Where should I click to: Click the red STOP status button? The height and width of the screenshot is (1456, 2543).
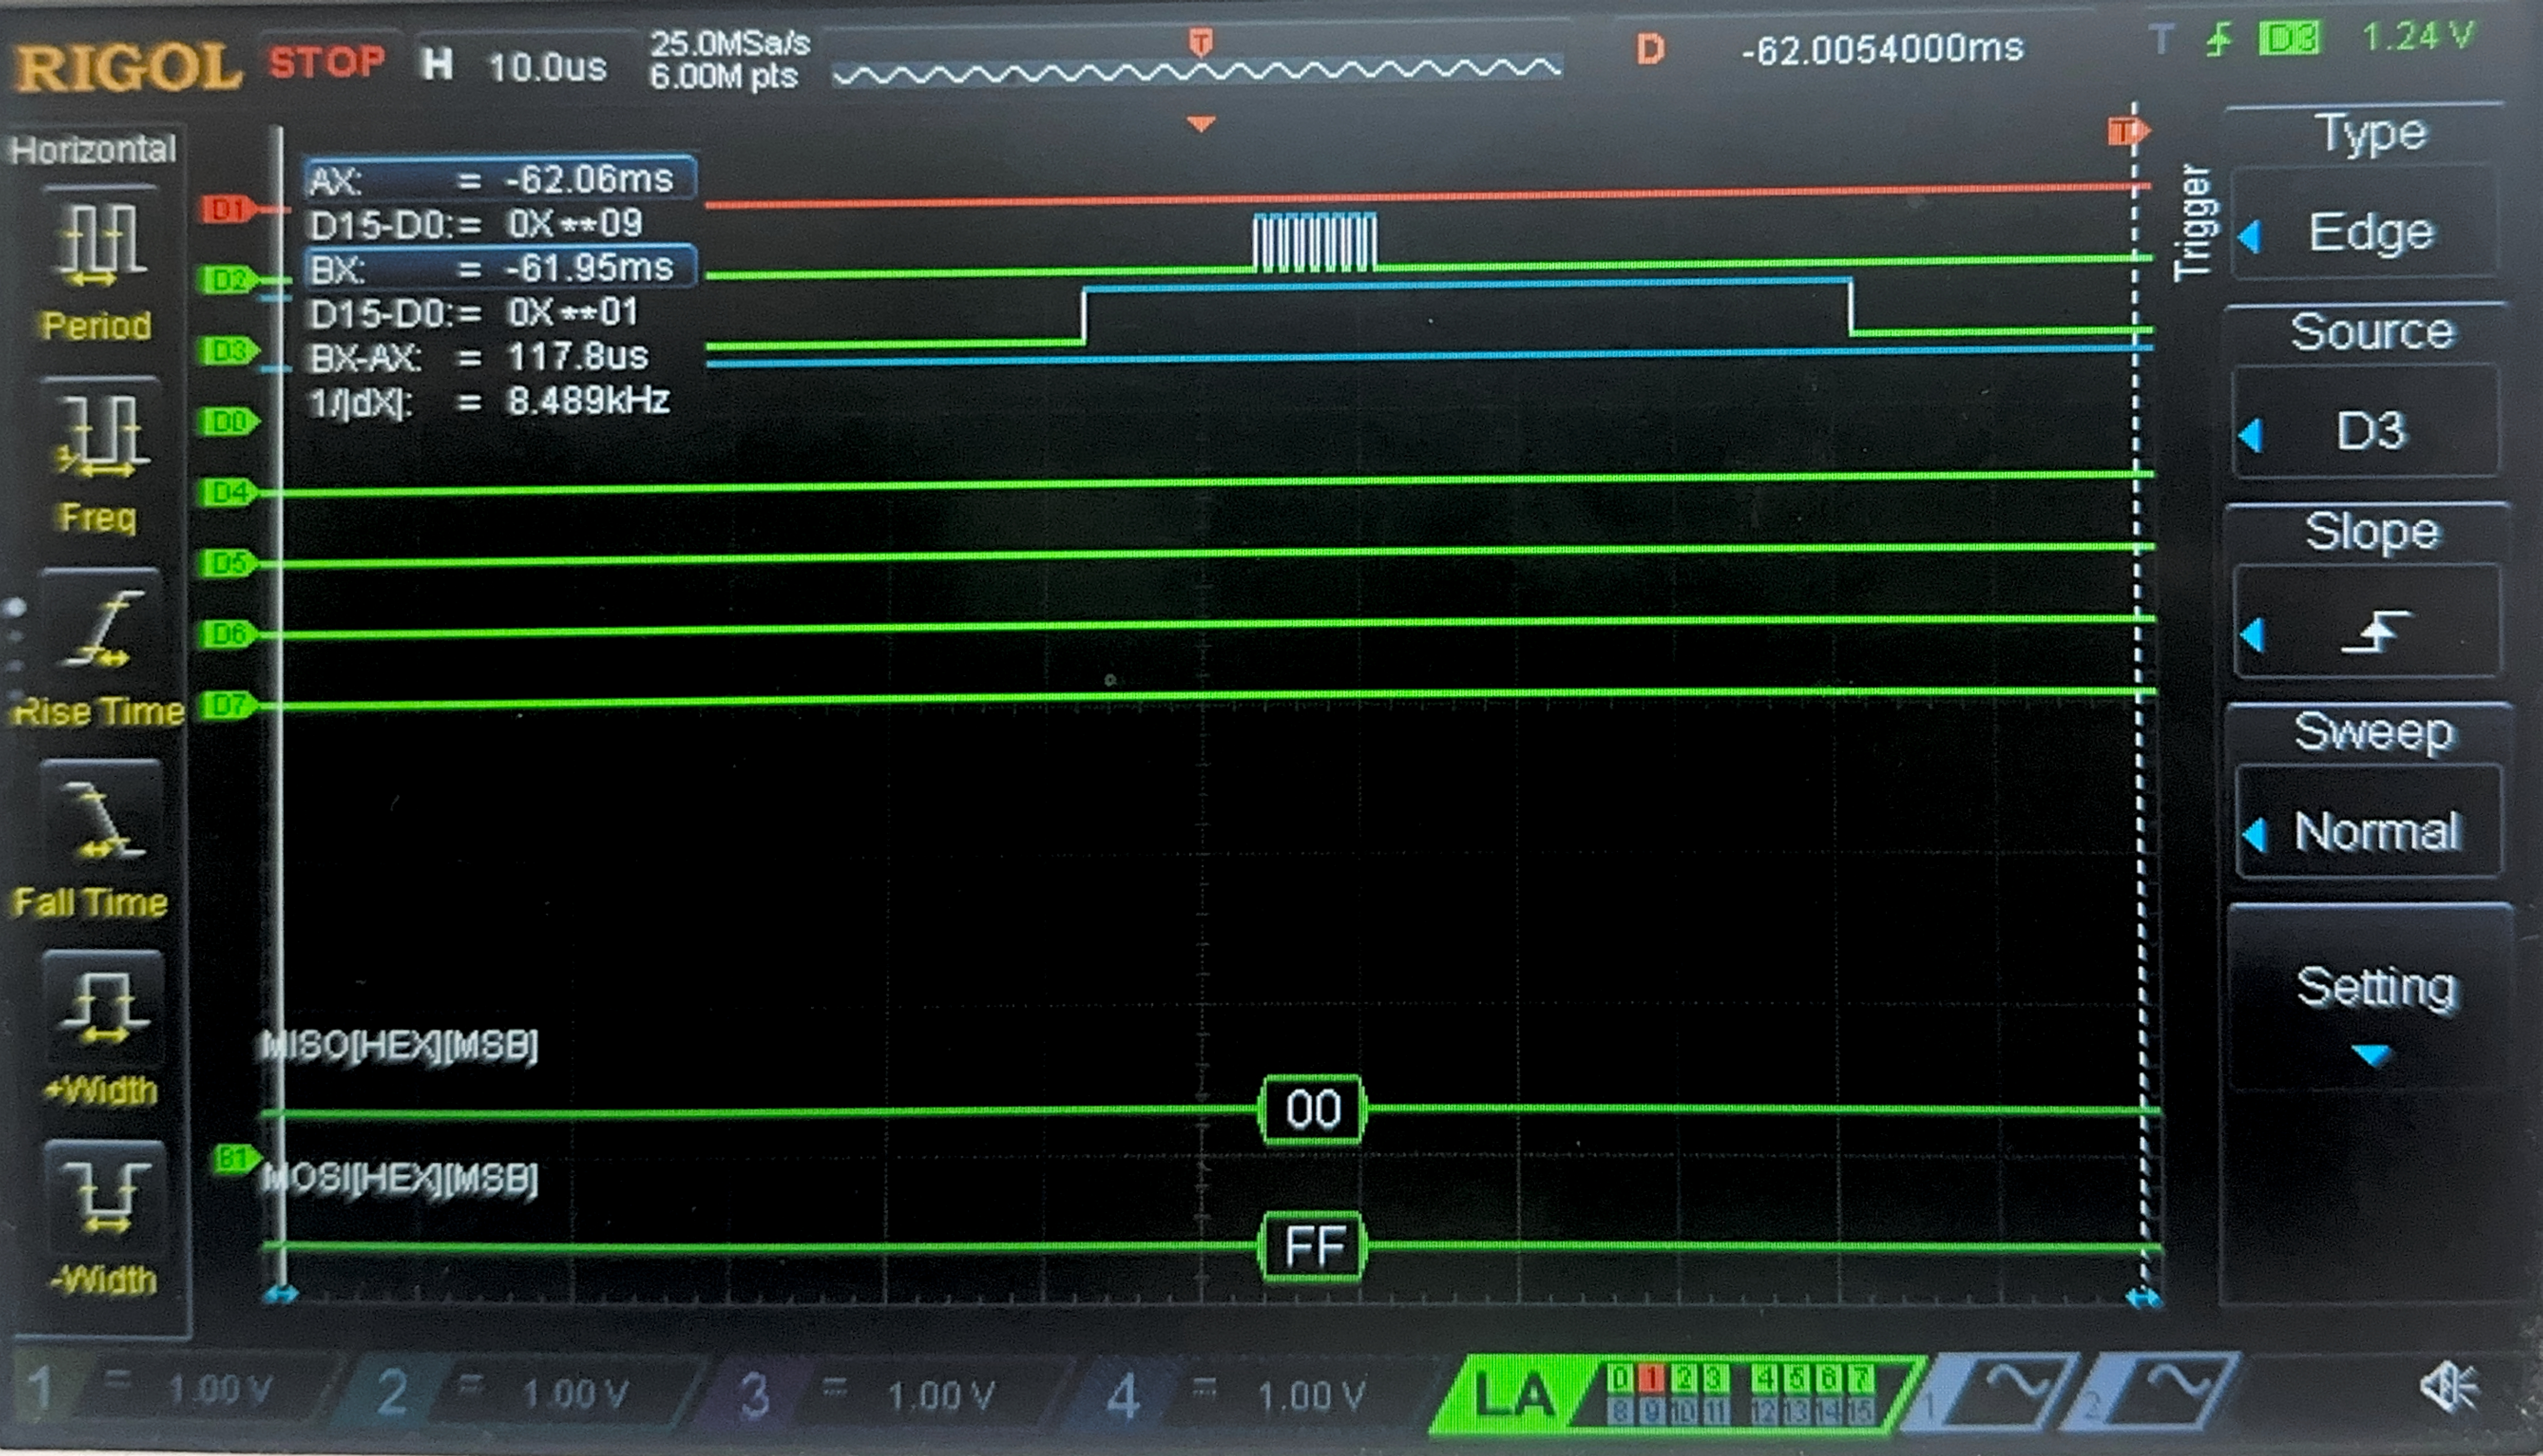click(x=326, y=62)
